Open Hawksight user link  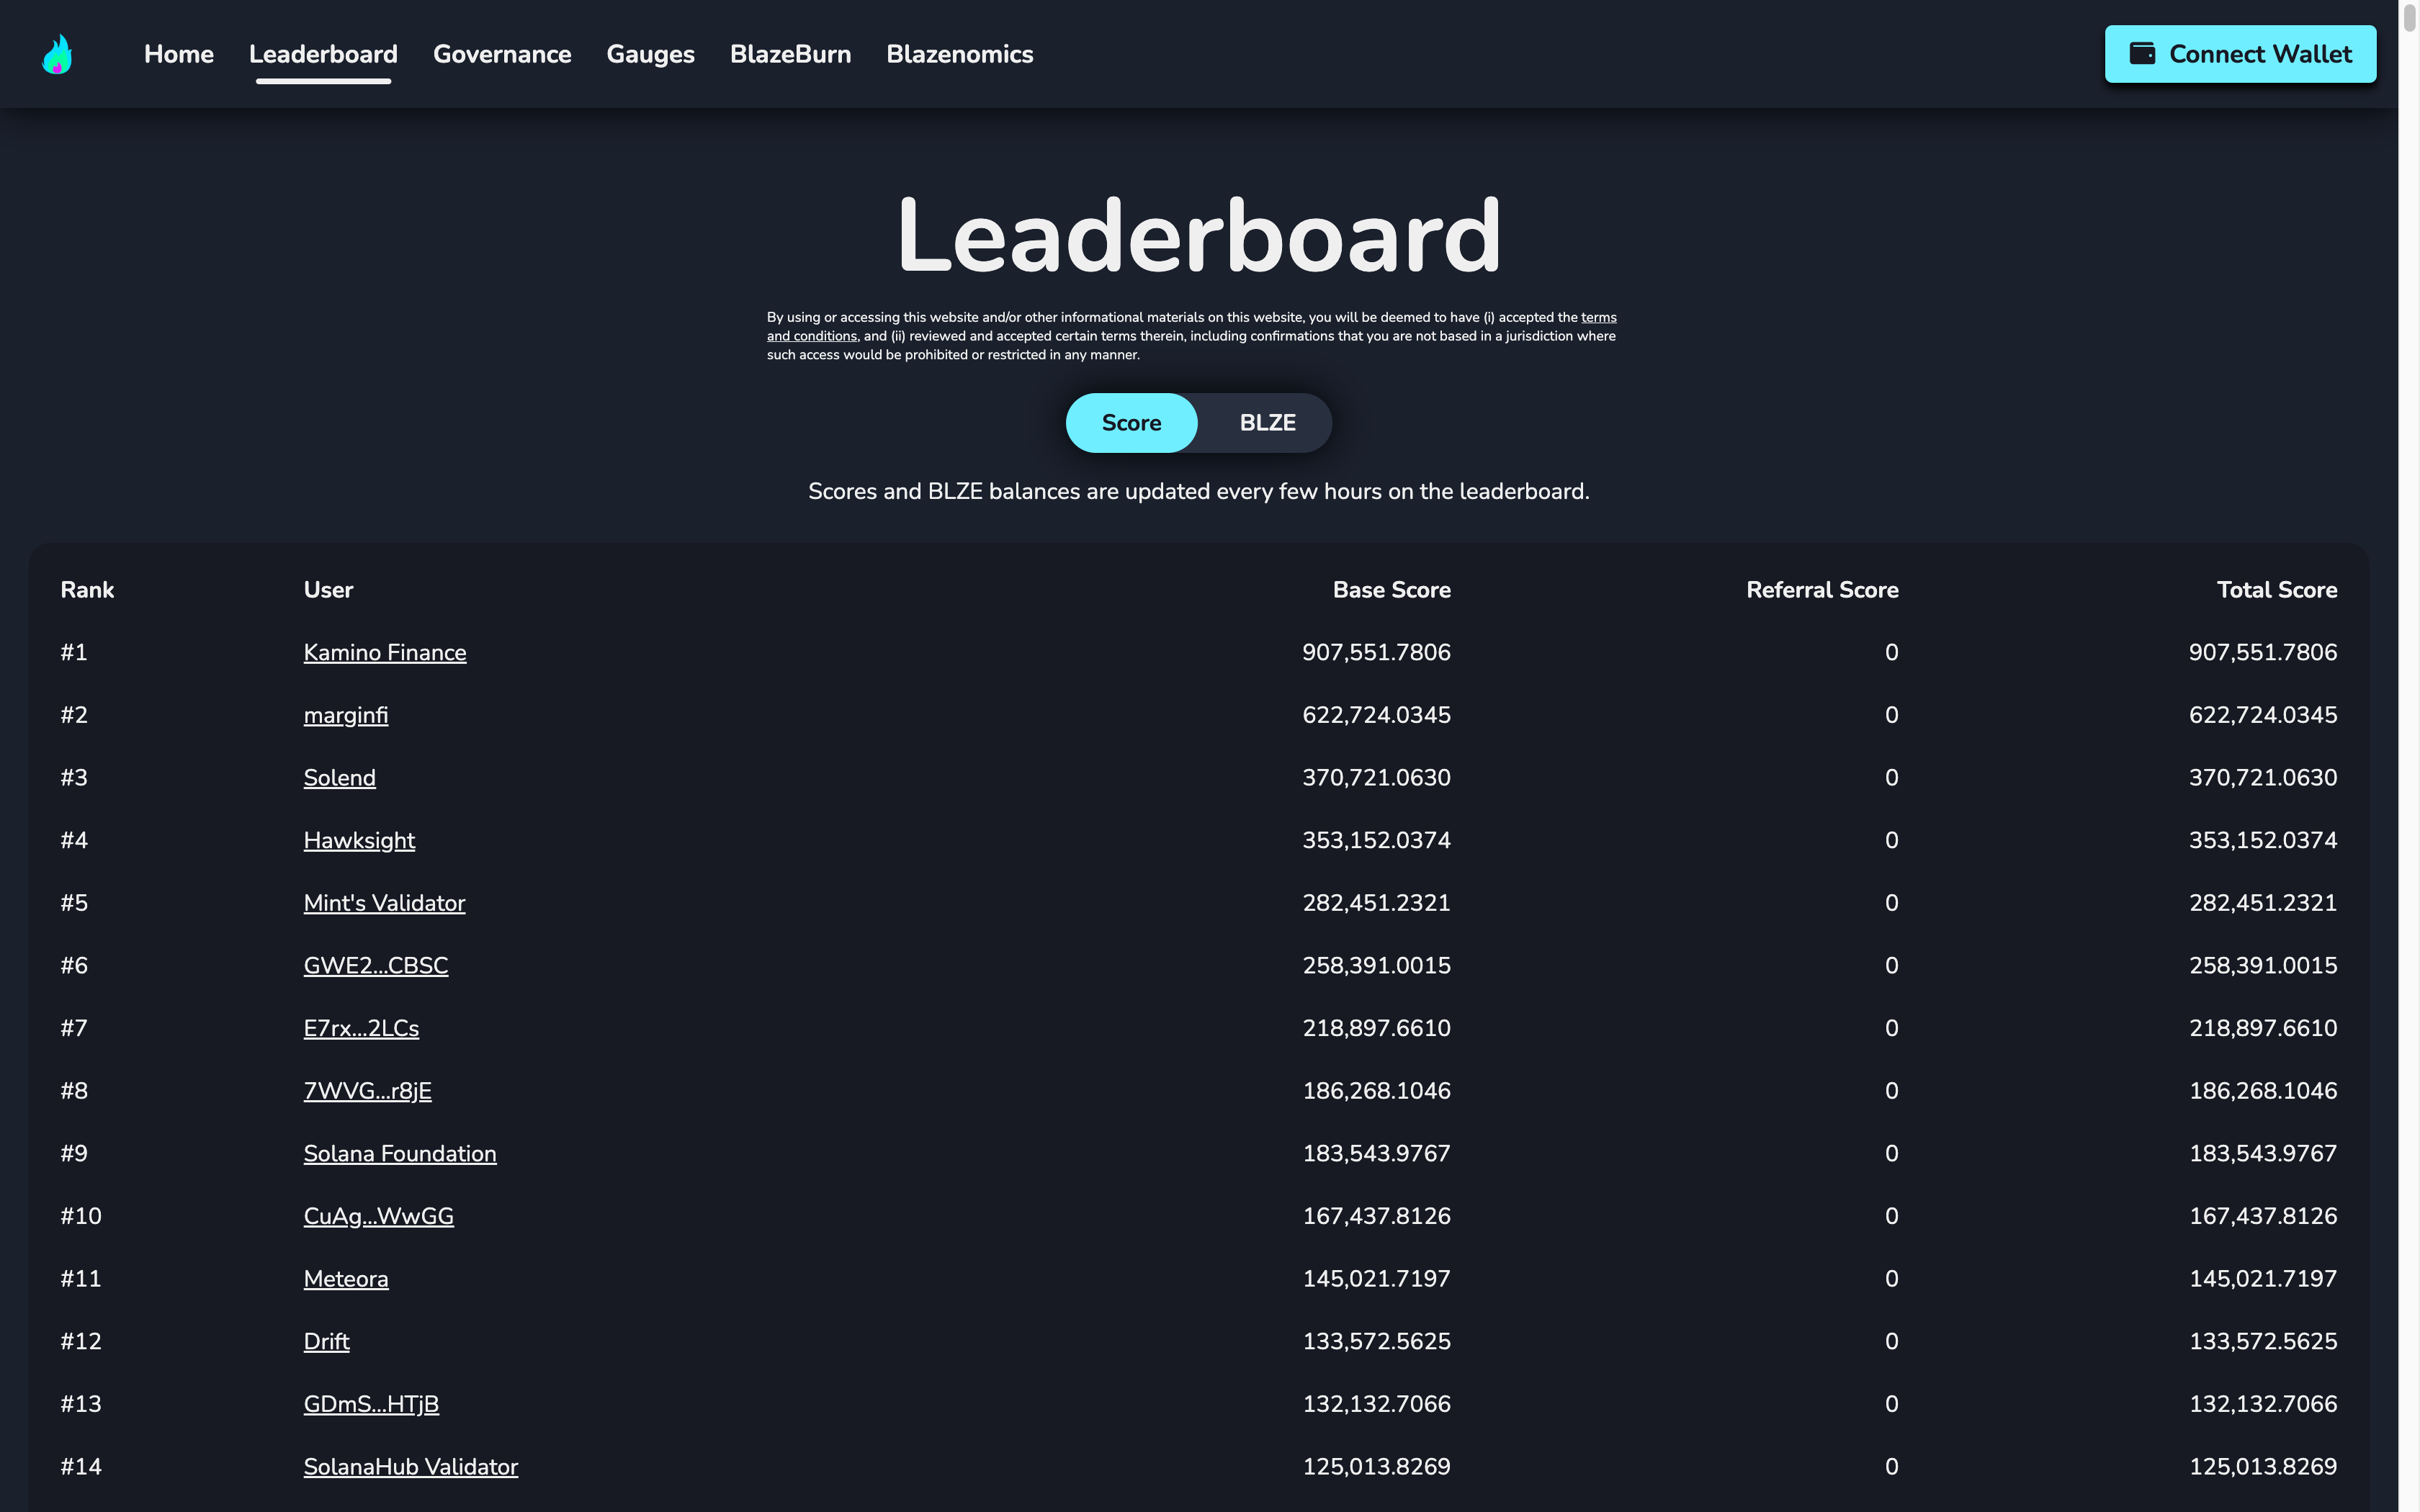point(359,840)
